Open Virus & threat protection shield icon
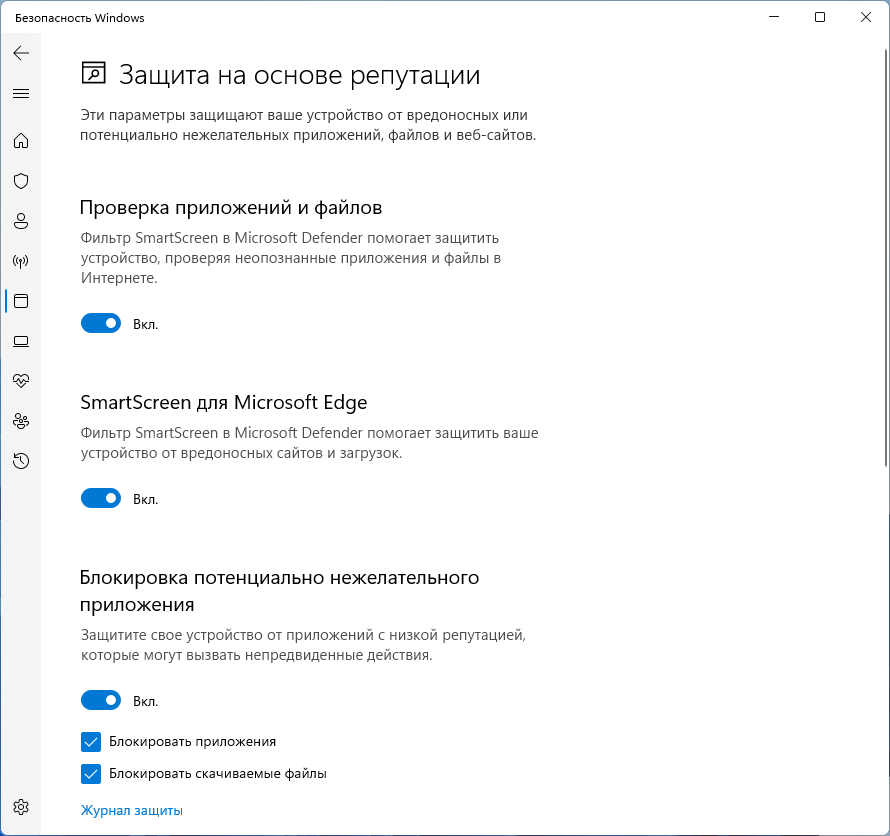890x836 pixels. tap(21, 181)
